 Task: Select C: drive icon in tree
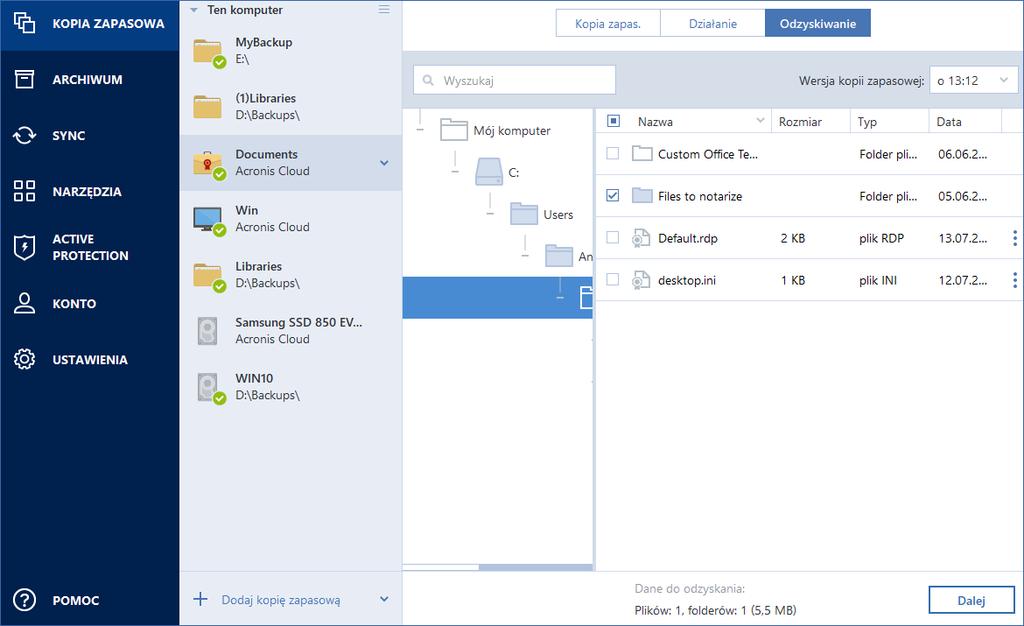488,172
